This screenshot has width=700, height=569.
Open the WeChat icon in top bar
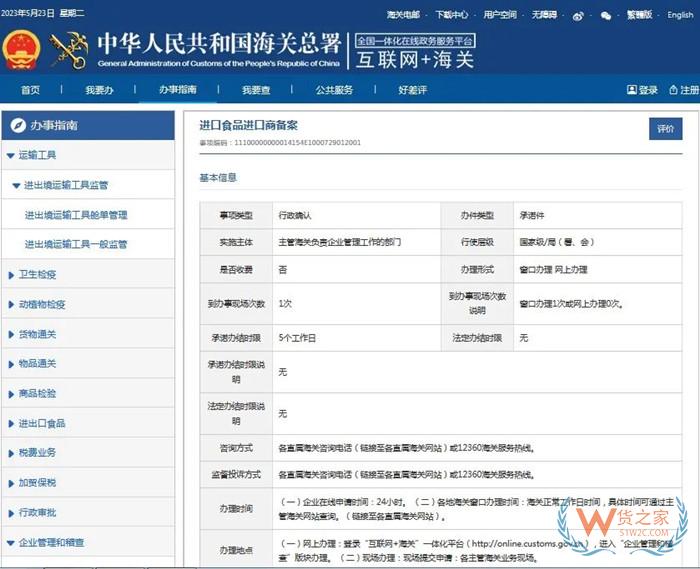click(605, 16)
